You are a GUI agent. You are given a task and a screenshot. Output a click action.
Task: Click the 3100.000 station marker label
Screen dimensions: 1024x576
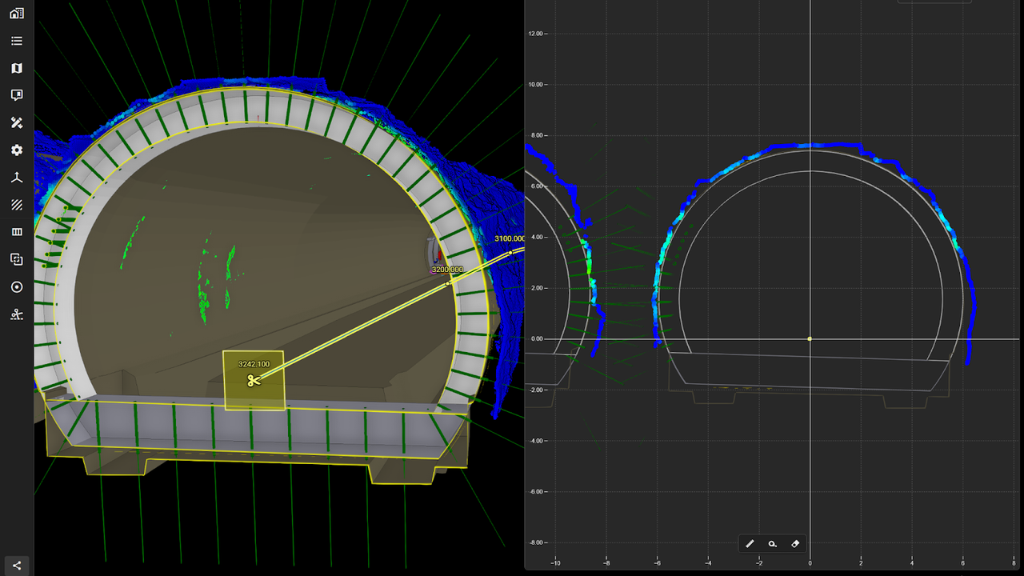tap(509, 239)
